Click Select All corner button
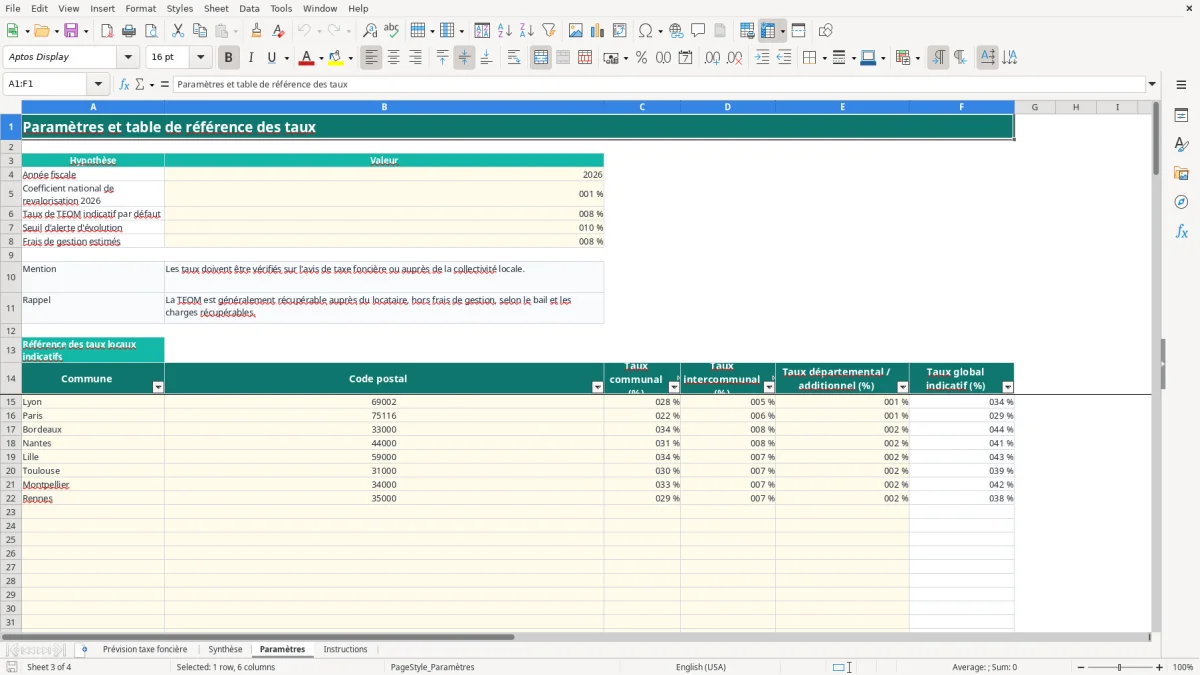 [11, 107]
